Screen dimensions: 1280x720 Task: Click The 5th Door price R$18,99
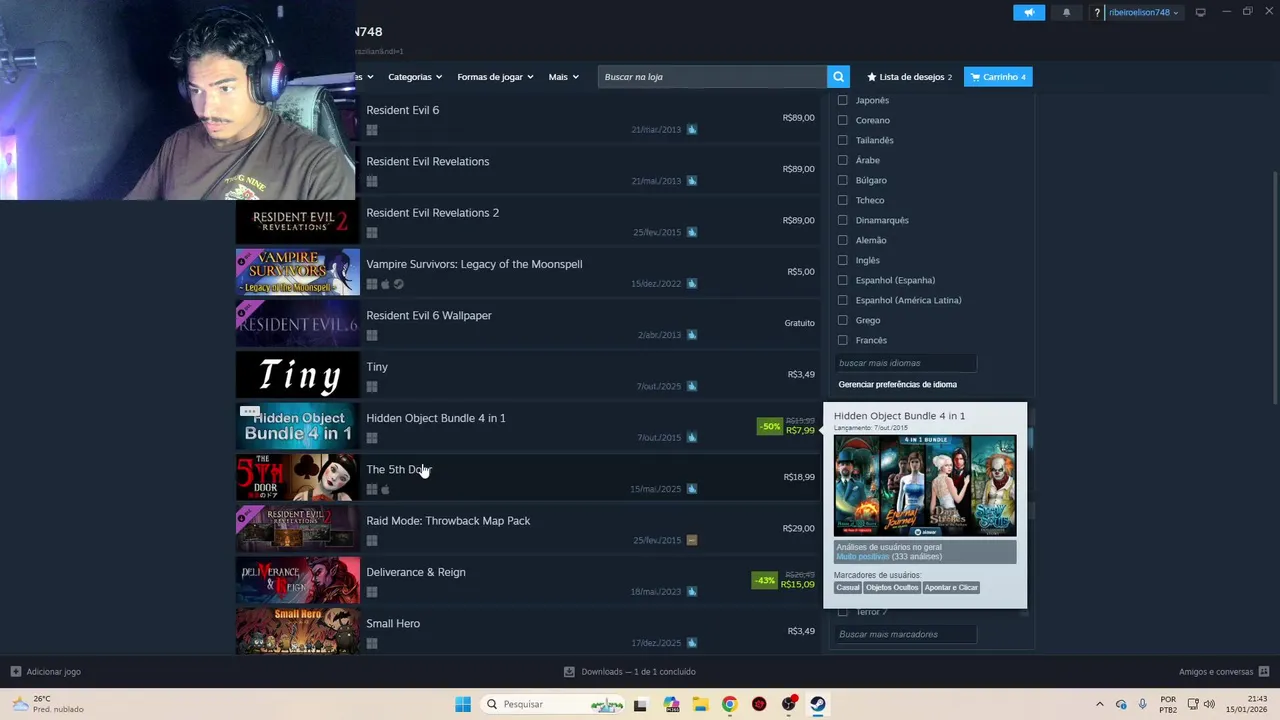click(799, 477)
